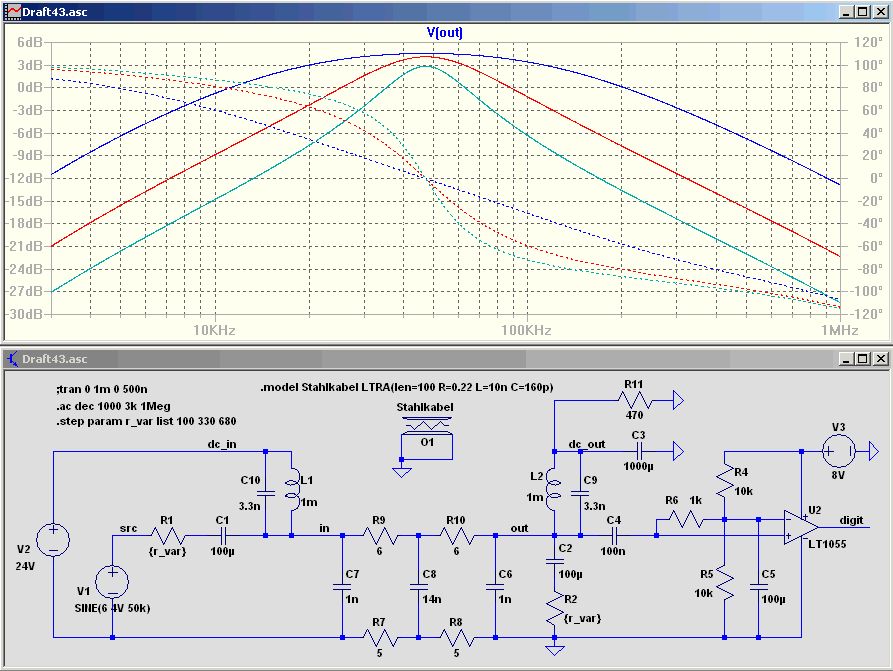Click the dc_in net label
893x671 pixels.
click(x=225, y=443)
